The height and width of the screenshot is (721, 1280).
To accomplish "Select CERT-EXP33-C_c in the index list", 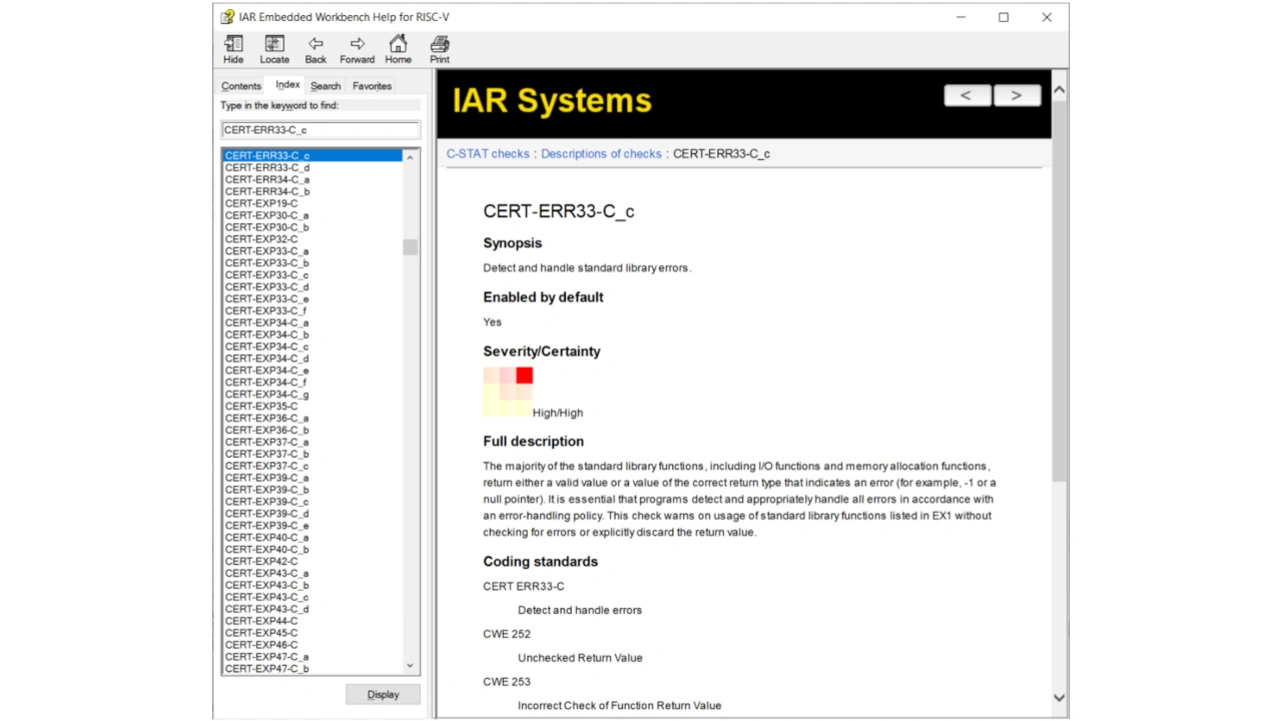I will pyautogui.click(x=267, y=275).
